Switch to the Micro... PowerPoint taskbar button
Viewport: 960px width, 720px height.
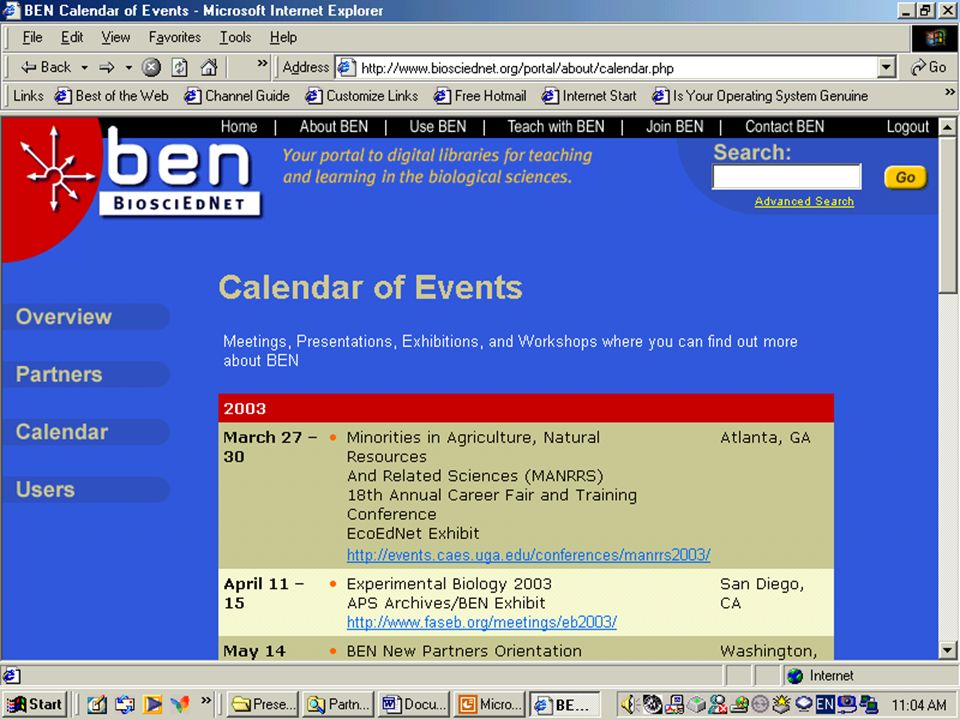pyautogui.click(x=490, y=705)
